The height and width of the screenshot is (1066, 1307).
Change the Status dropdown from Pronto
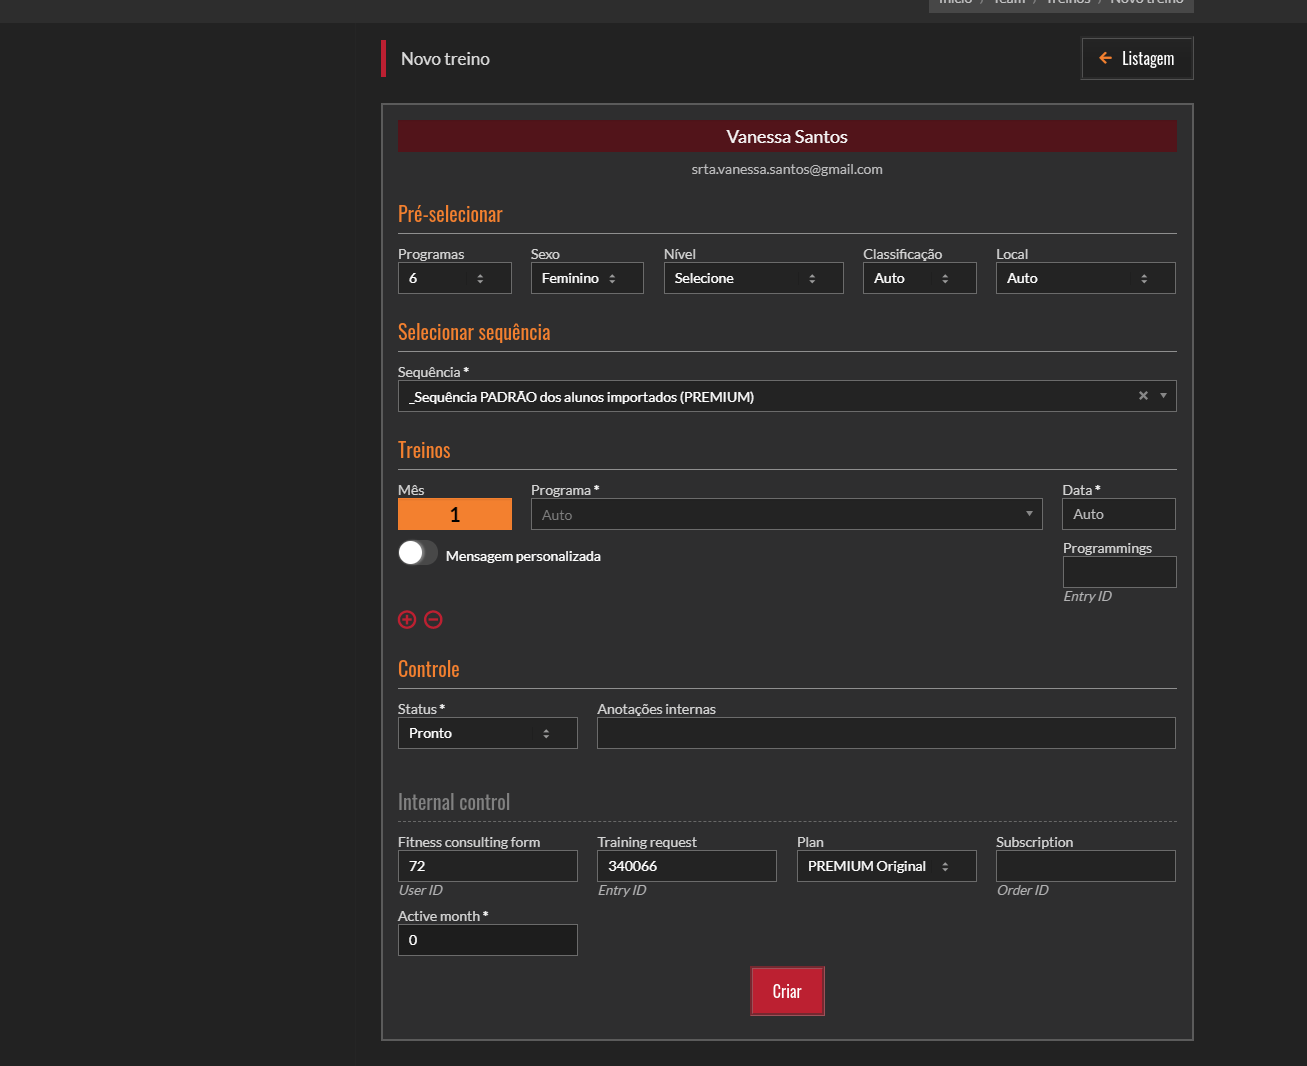click(487, 733)
